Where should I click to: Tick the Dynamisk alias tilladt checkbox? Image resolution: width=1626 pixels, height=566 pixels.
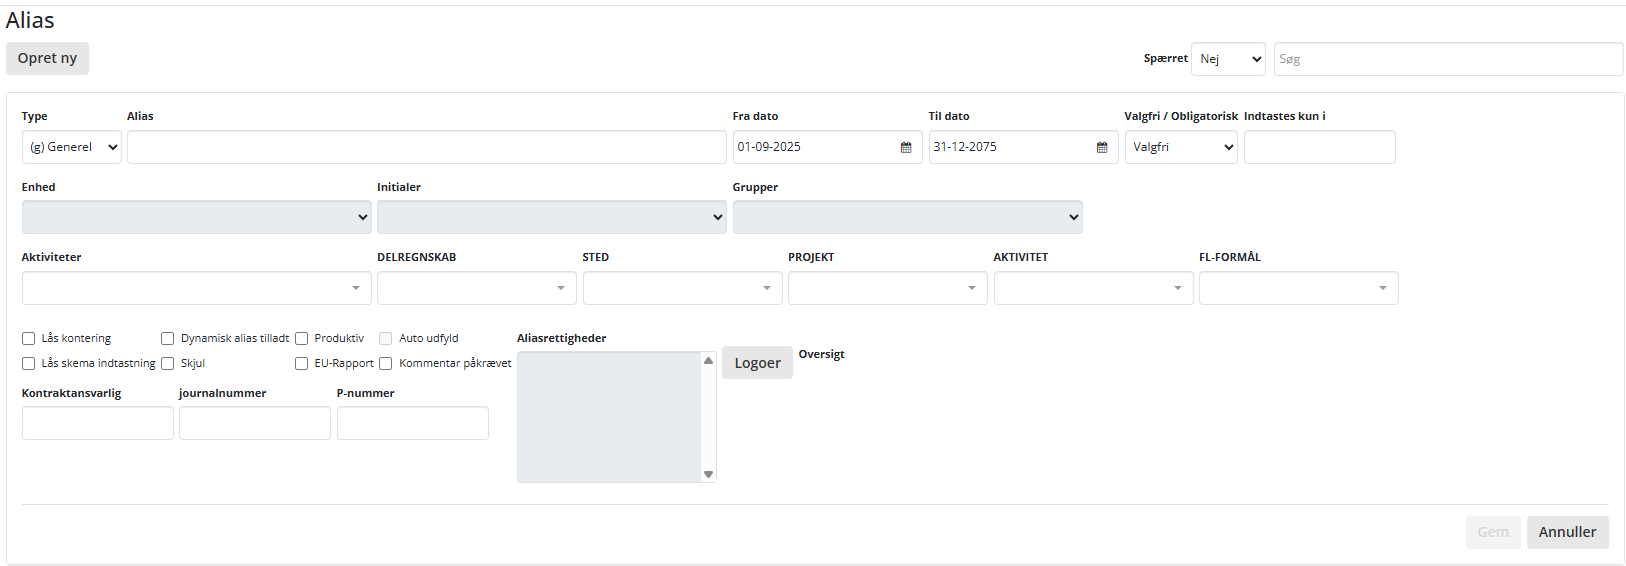click(168, 339)
